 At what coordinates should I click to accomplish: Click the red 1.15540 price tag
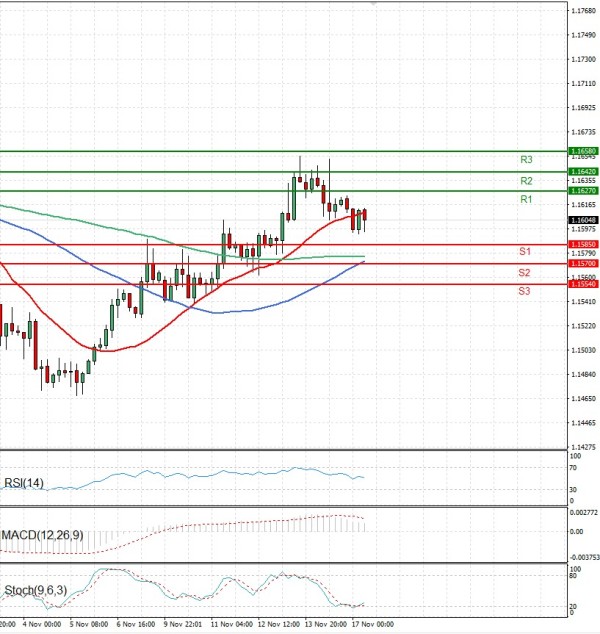tap(583, 284)
